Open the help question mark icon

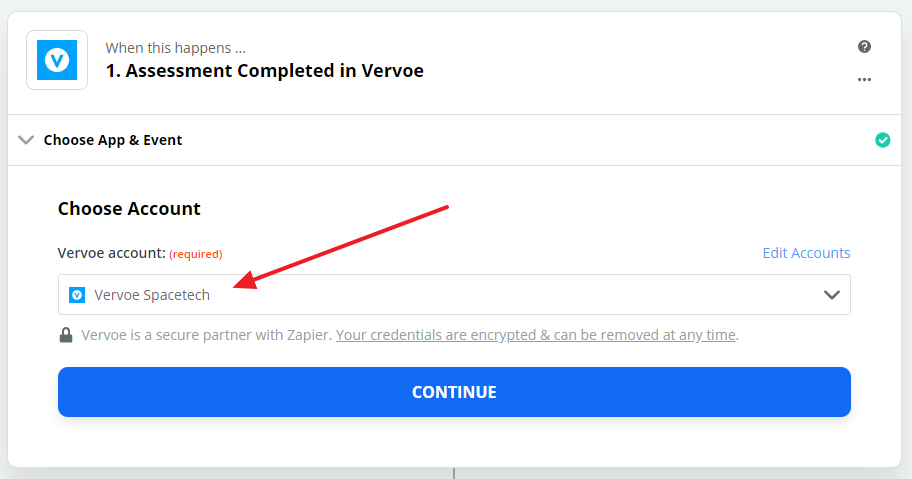tap(864, 47)
